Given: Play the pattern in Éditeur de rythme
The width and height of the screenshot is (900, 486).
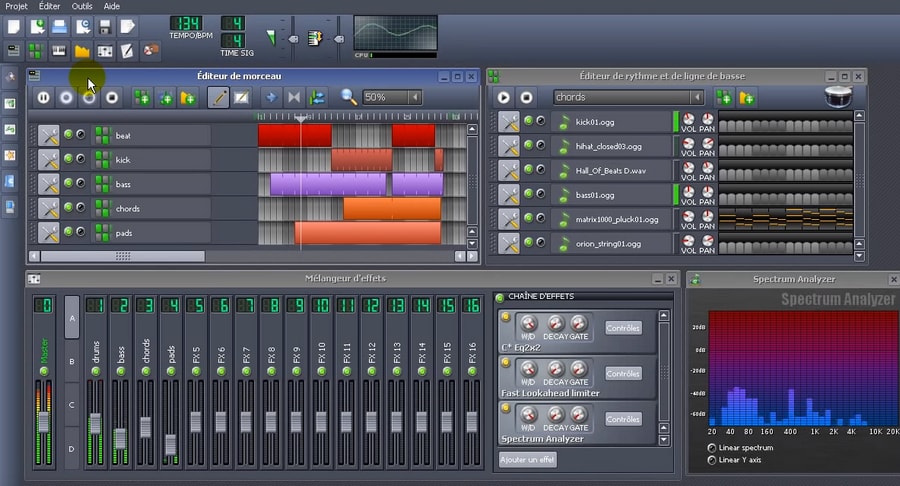Looking at the screenshot, I should 503,98.
